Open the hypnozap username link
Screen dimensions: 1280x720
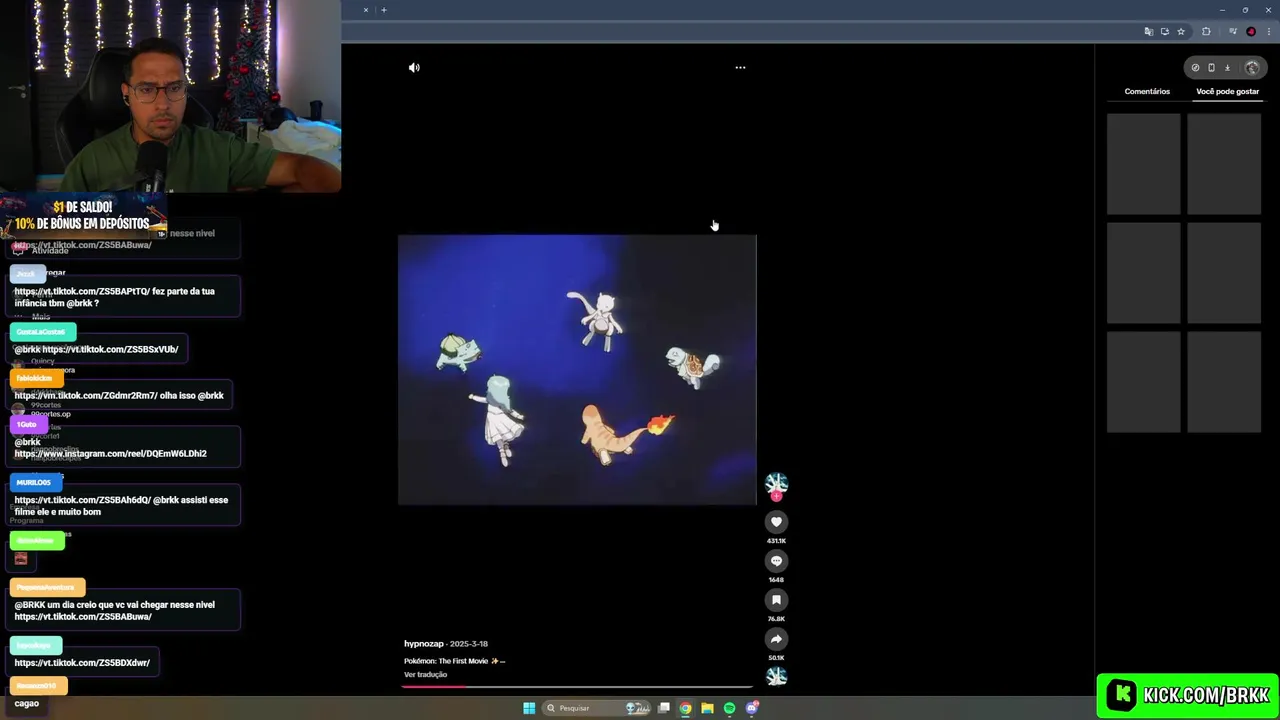point(424,644)
